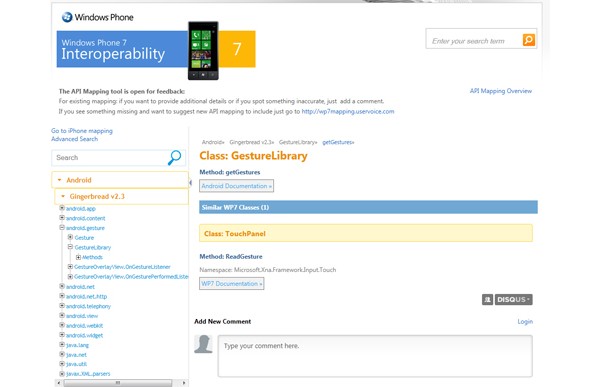600x387 pixels.
Task: Open the android.content package link
Action: [x=85, y=218]
